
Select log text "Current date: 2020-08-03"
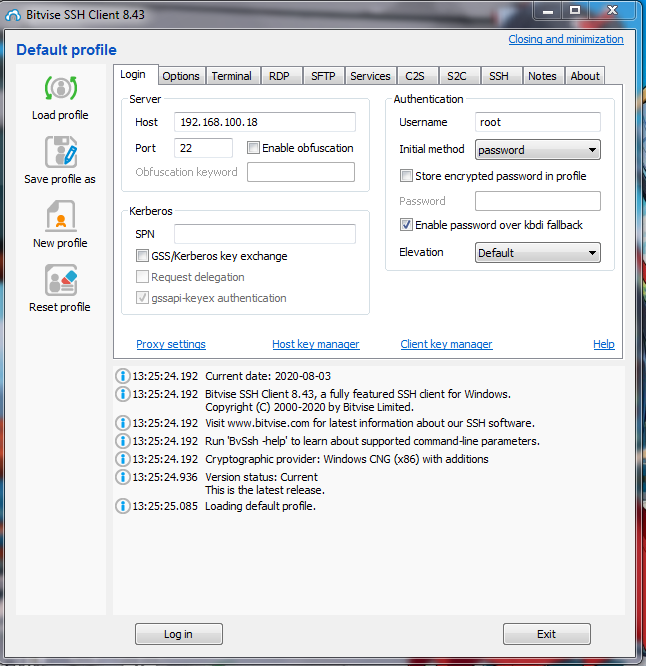pyautogui.click(x=268, y=376)
